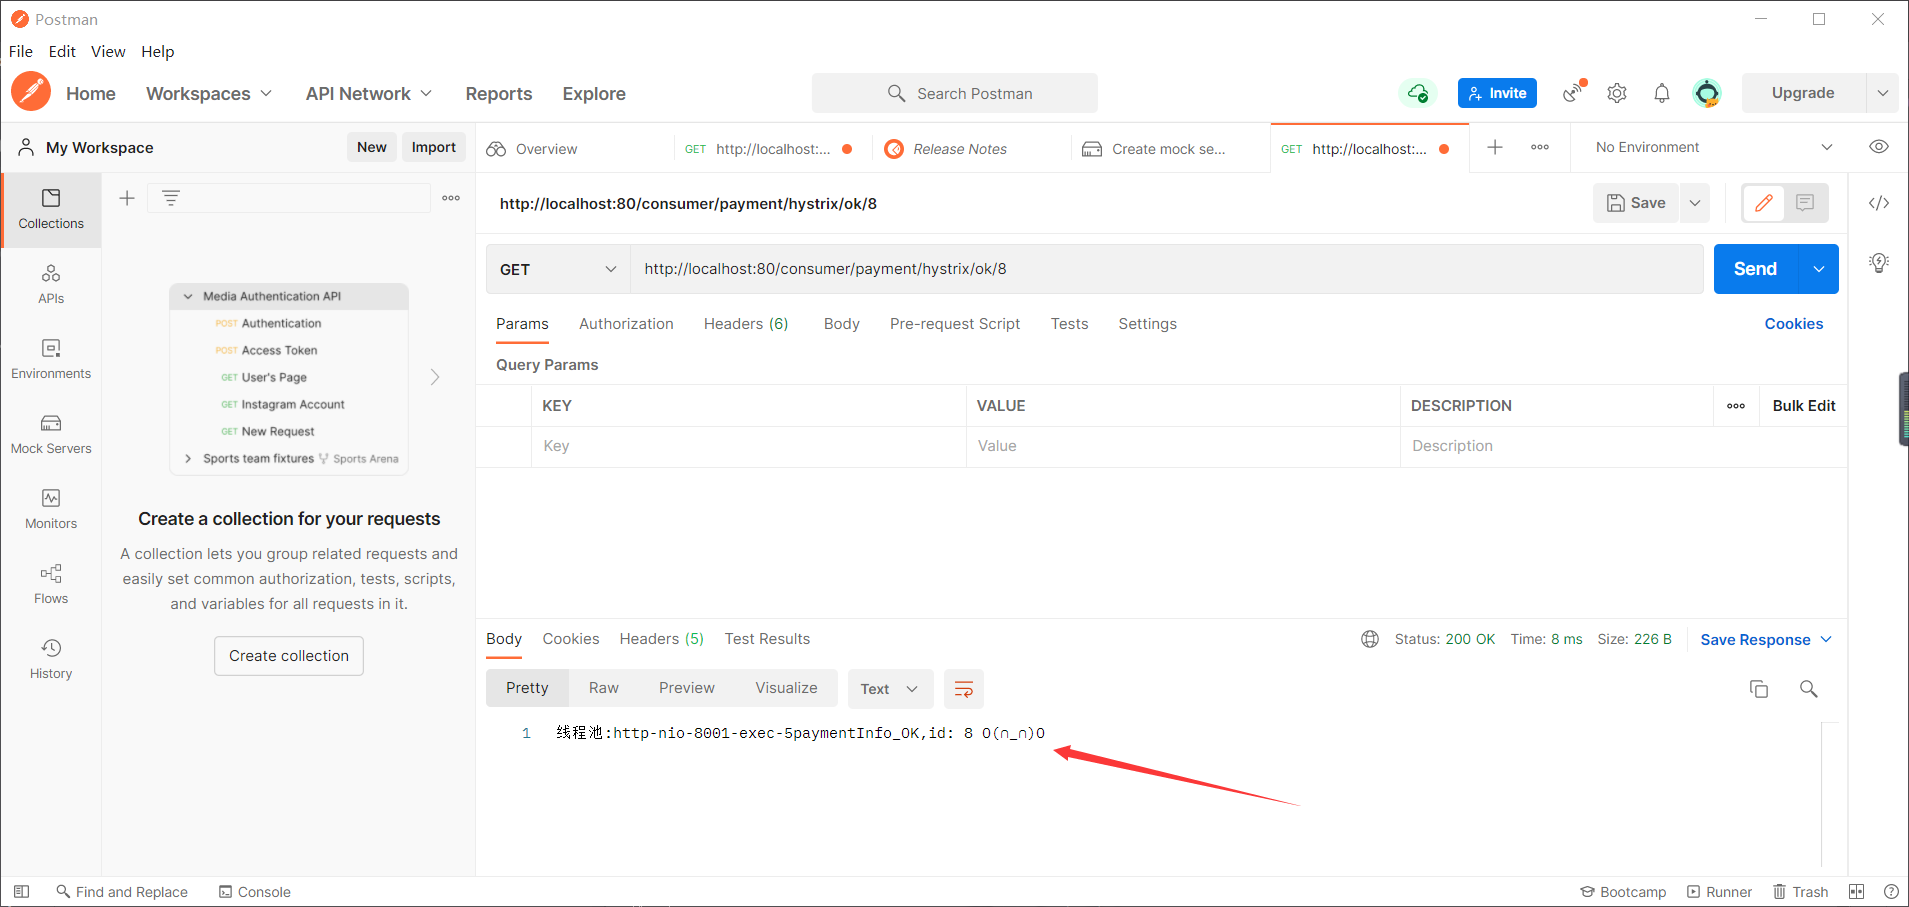The height and width of the screenshot is (907, 1909).
Task: Open the code snippet panel icon
Action: tap(1879, 203)
